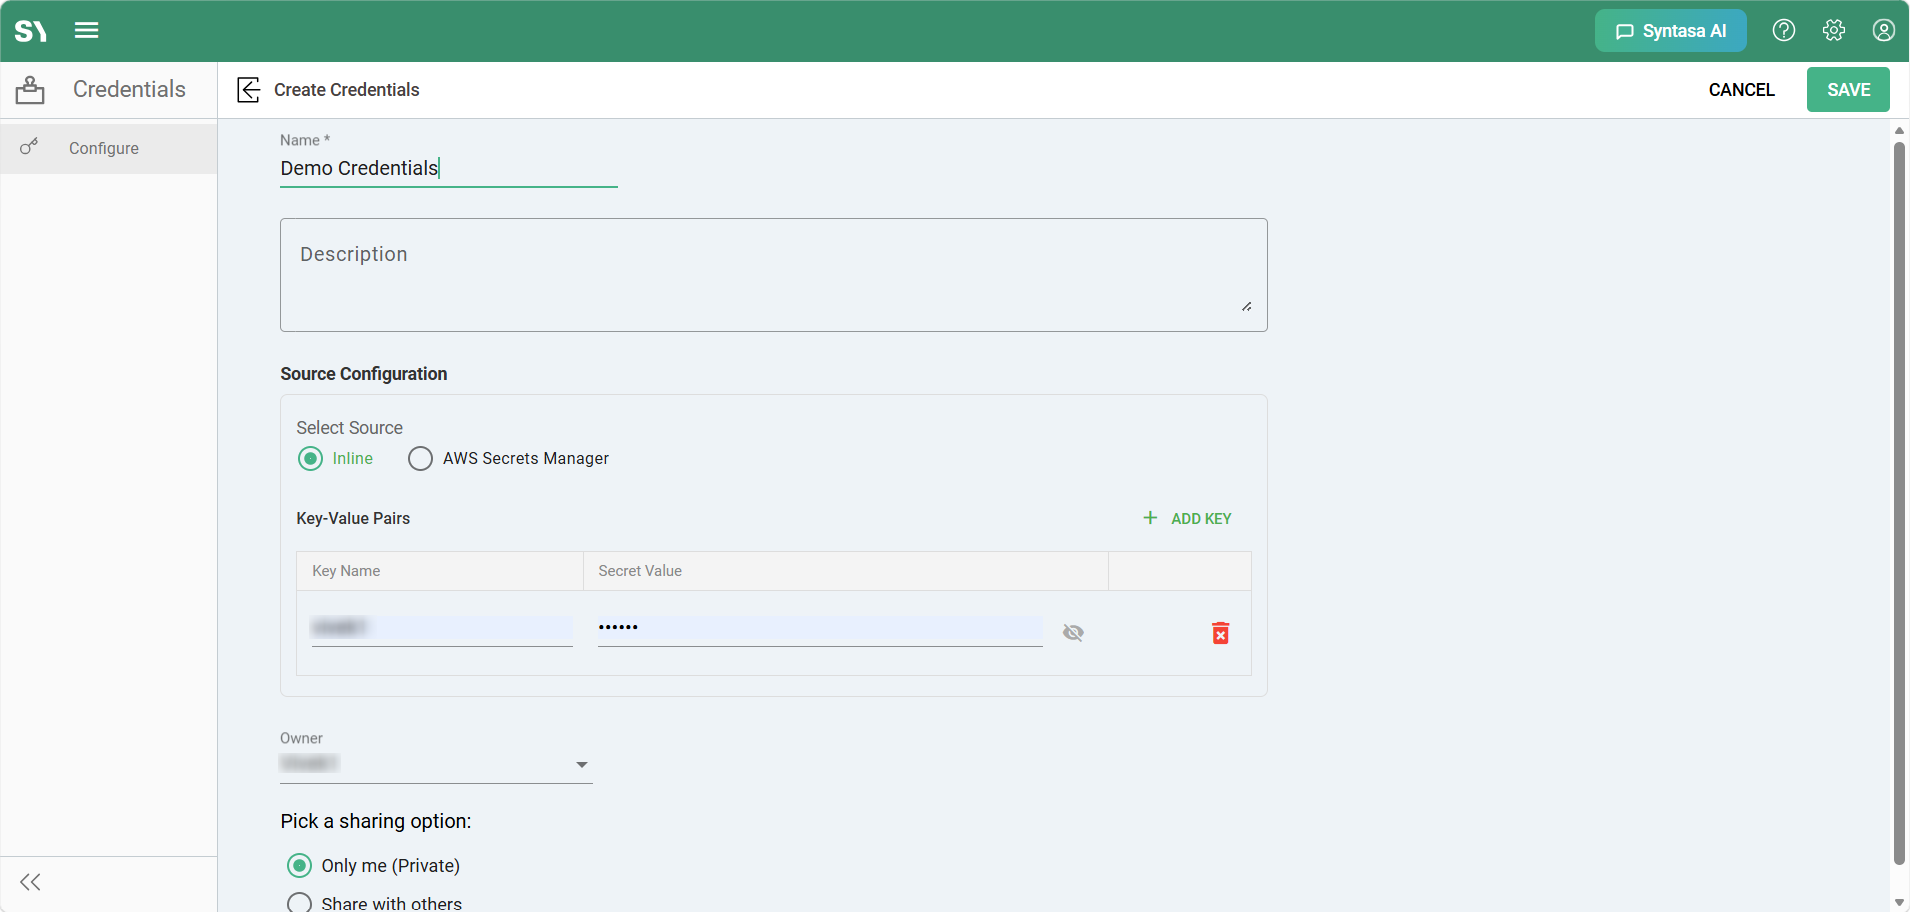
Task: Select the Inline source radio button
Action: pos(311,459)
